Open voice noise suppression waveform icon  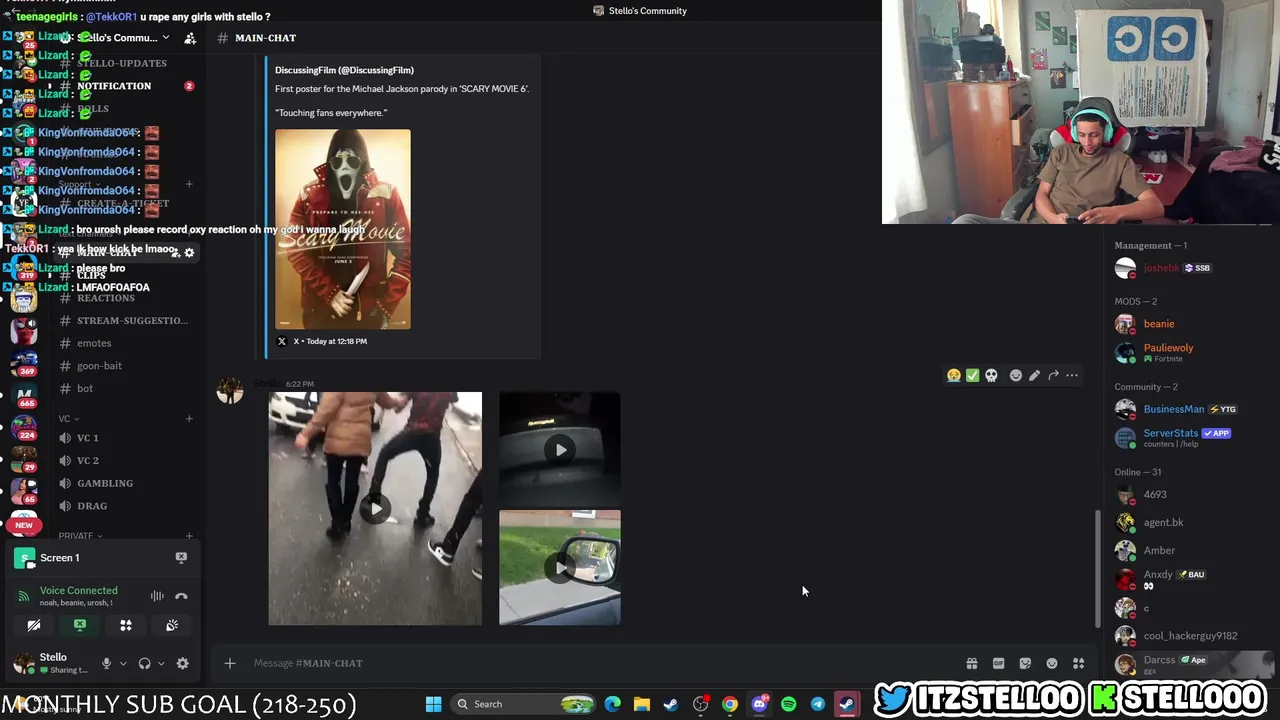[157, 596]
